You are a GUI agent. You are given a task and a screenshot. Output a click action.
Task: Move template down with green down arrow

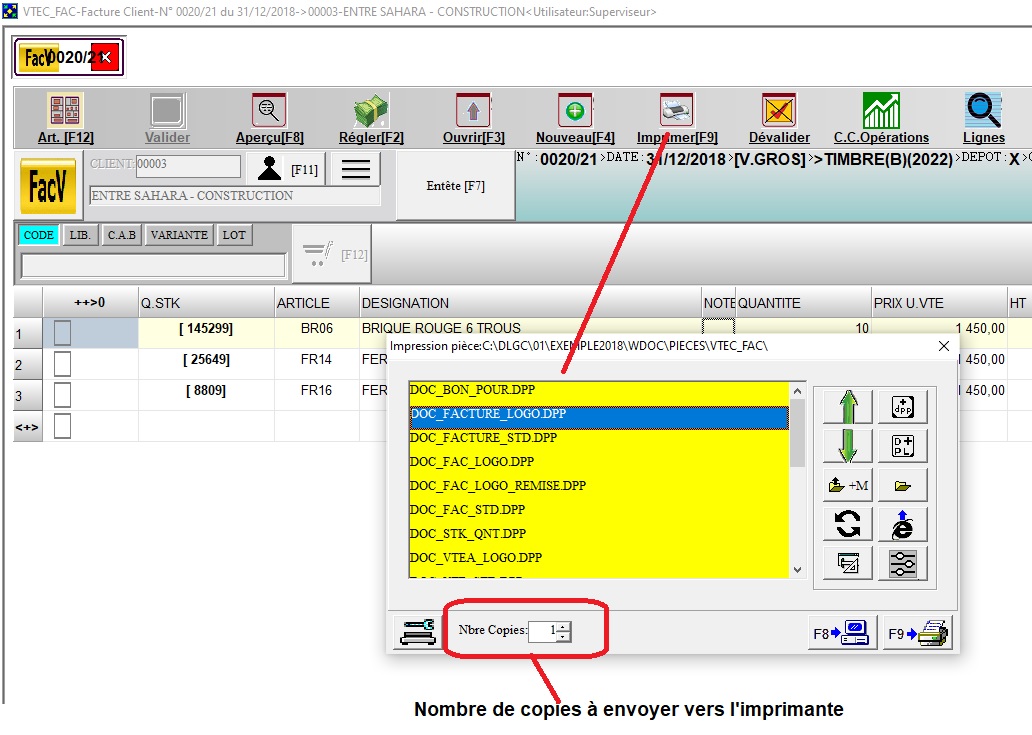point(848,446)
